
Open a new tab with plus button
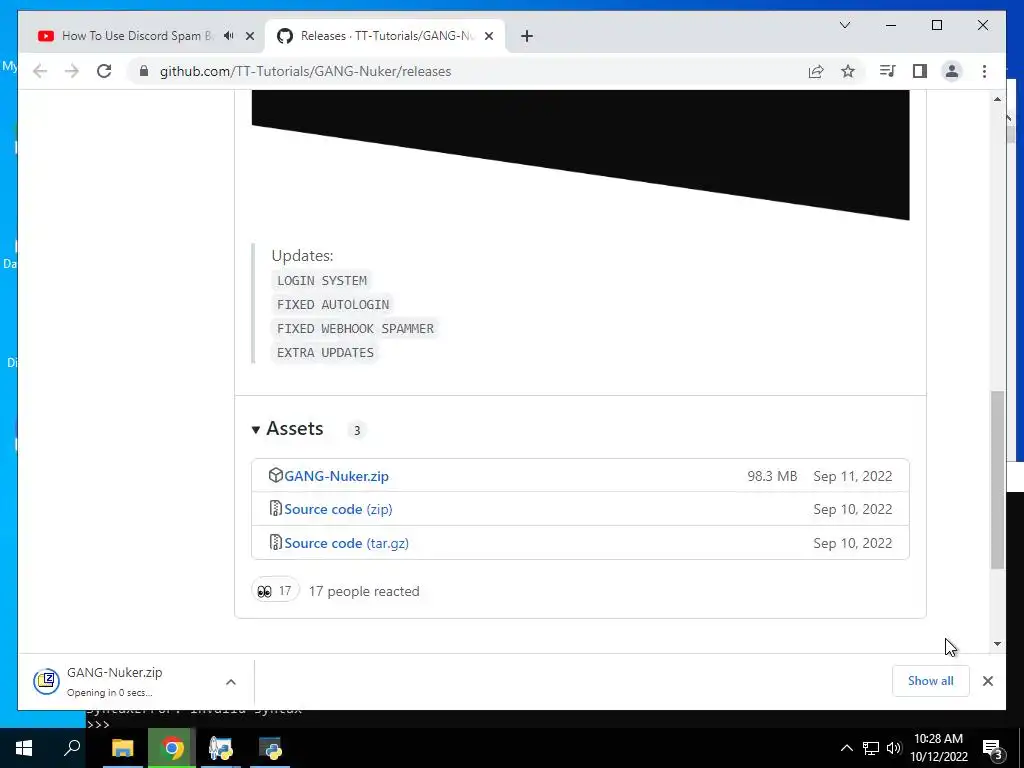526,36
